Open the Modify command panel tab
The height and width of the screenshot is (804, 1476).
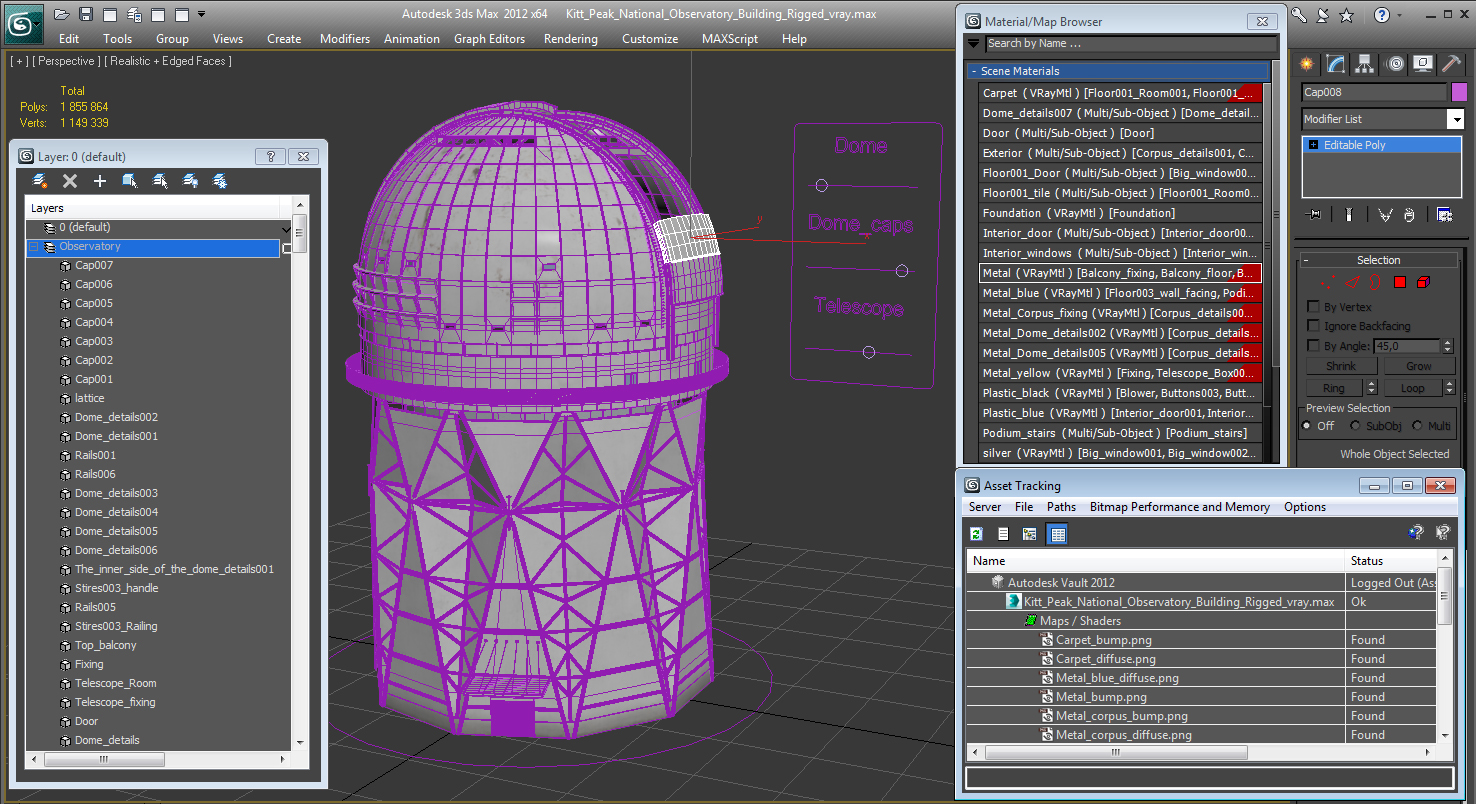pyautogui.click(x=1336, y=64)
